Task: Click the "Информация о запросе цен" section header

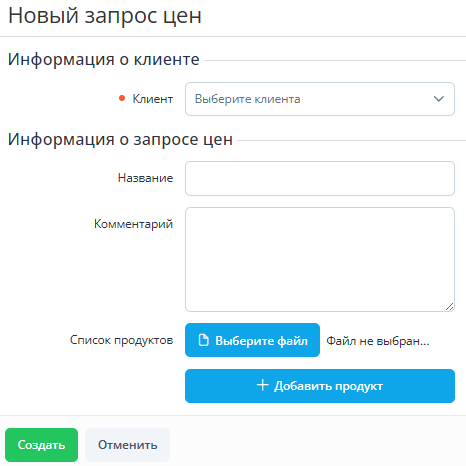Action: [x=120, y=139]
